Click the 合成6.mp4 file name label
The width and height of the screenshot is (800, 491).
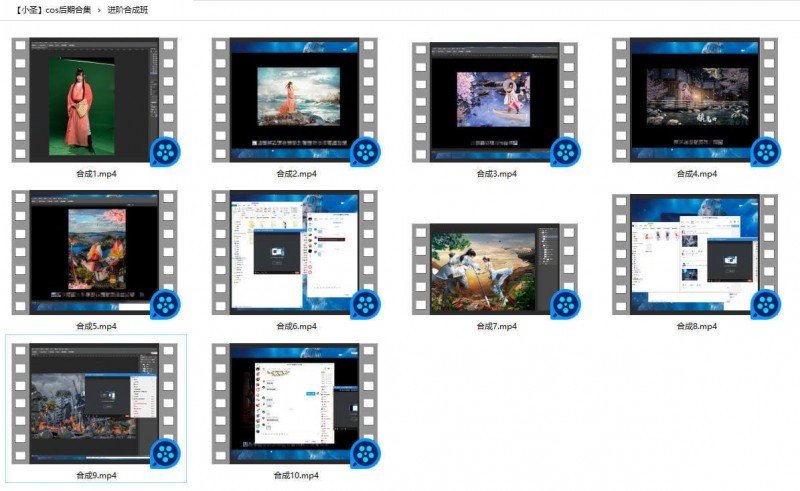[x=296, y=326]
